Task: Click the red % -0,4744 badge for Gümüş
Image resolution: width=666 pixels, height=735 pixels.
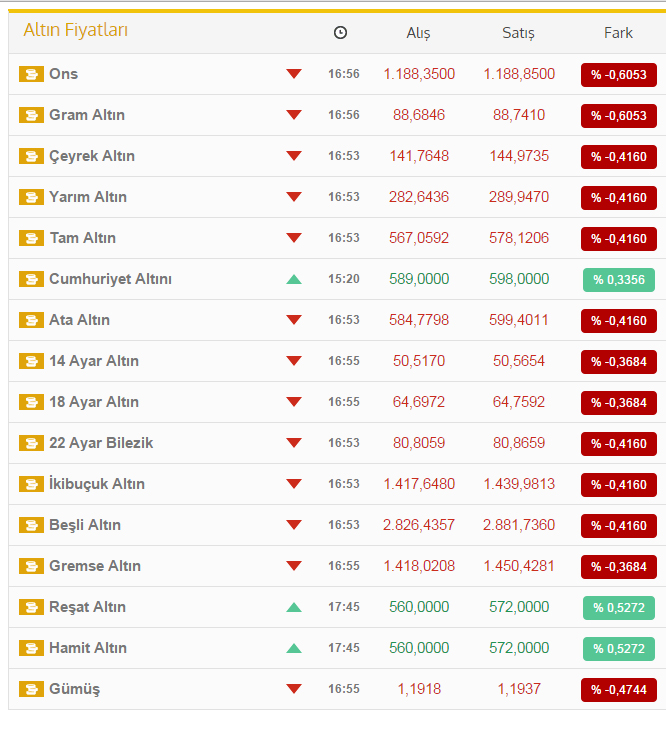Action: point(618,690)
